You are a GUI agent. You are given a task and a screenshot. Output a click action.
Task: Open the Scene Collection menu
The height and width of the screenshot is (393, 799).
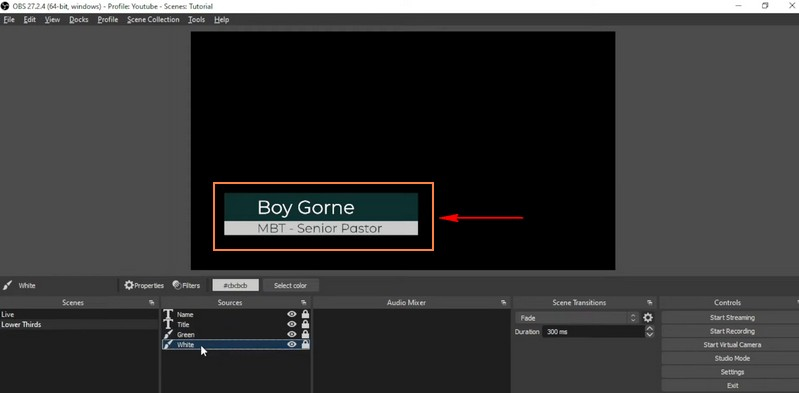coord(153,20)
